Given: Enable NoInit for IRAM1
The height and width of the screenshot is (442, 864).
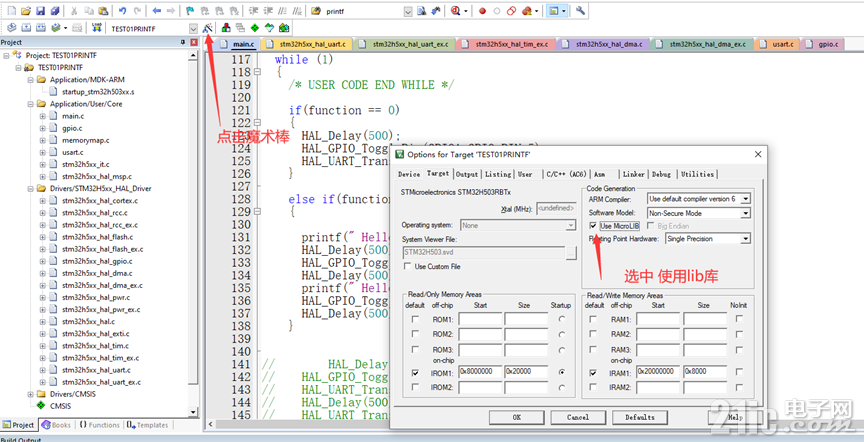Looking at the screenshot, I should coord(739,372).
